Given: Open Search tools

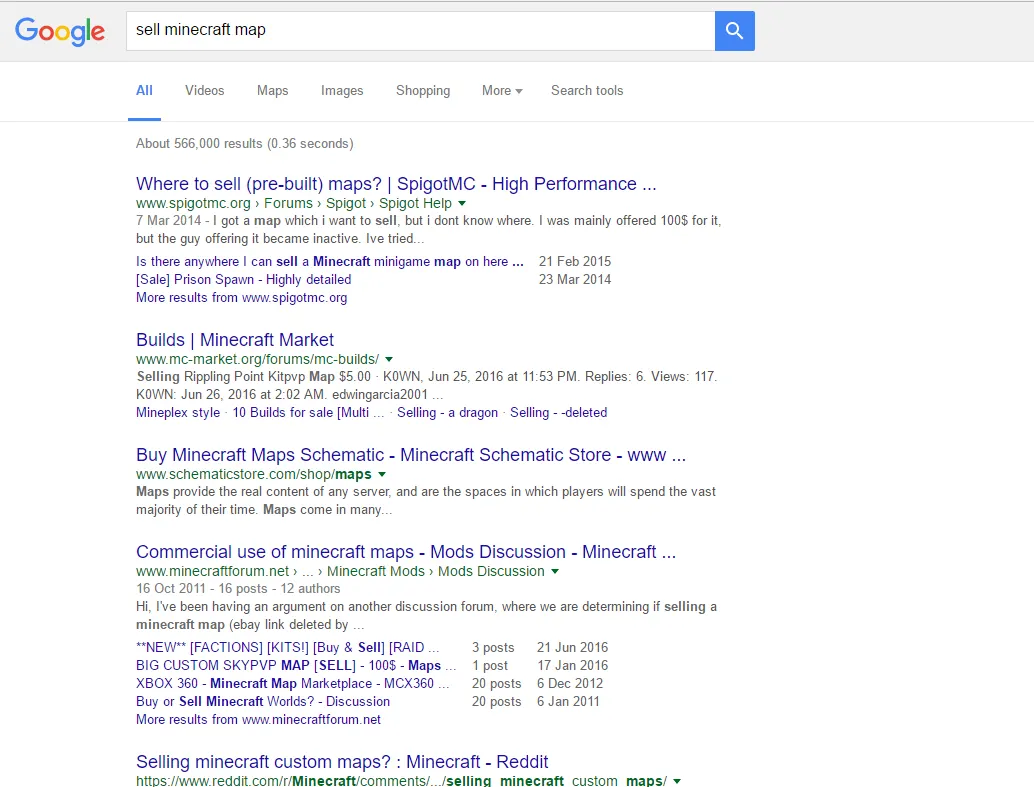Looking at the screenshot, I should (587, 90).
